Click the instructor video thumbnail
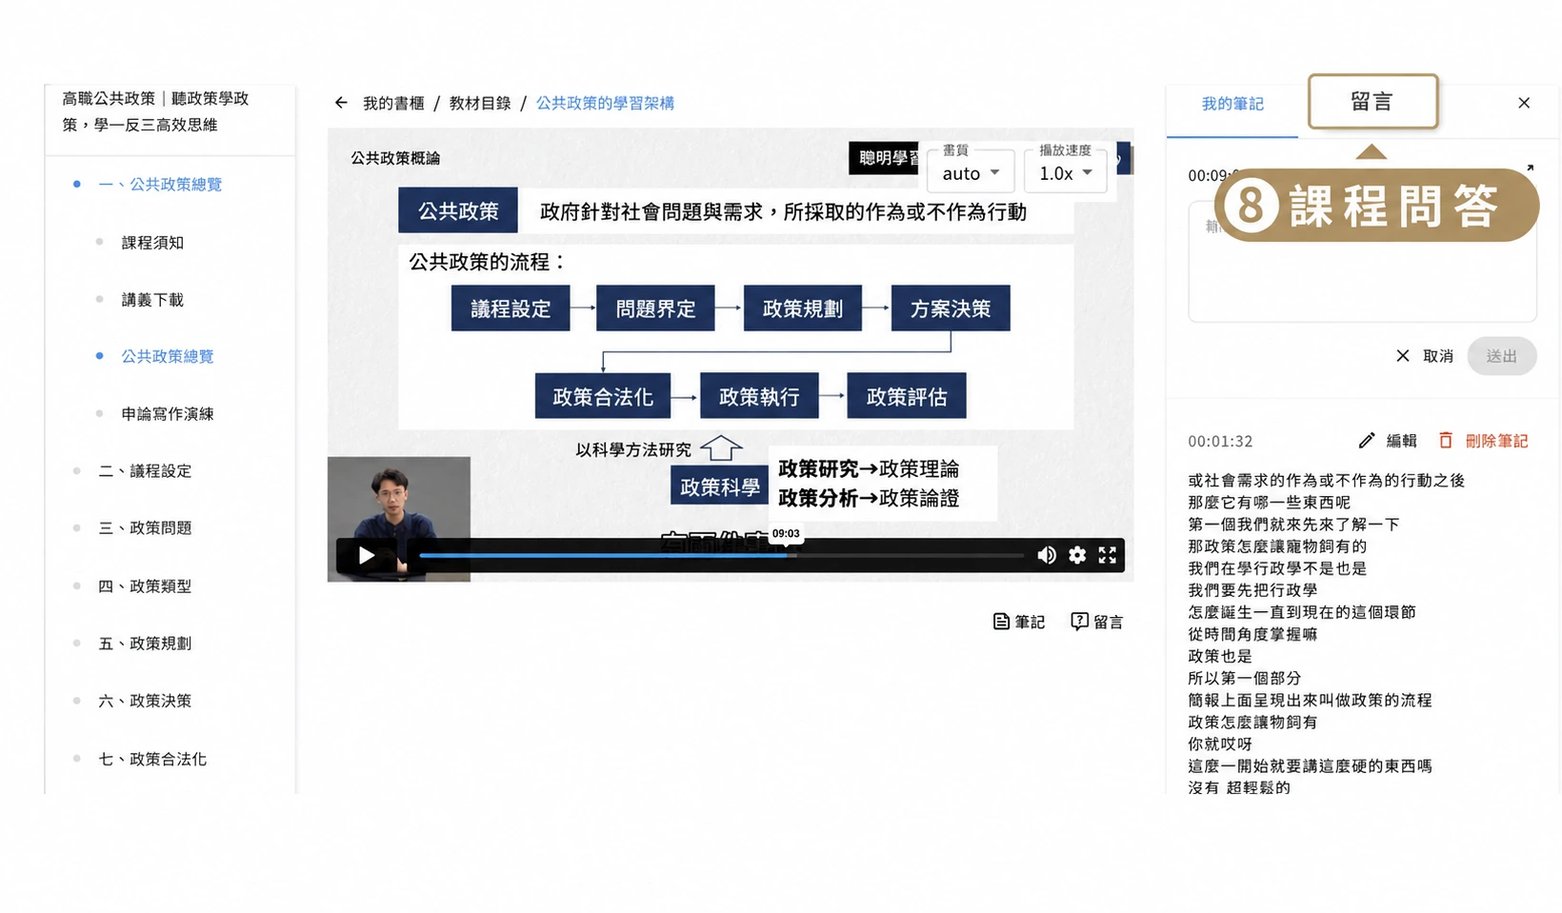Image resolution: width=1562 pixels, height=913 pixels. pyautogui.click(x=399, y=518)
